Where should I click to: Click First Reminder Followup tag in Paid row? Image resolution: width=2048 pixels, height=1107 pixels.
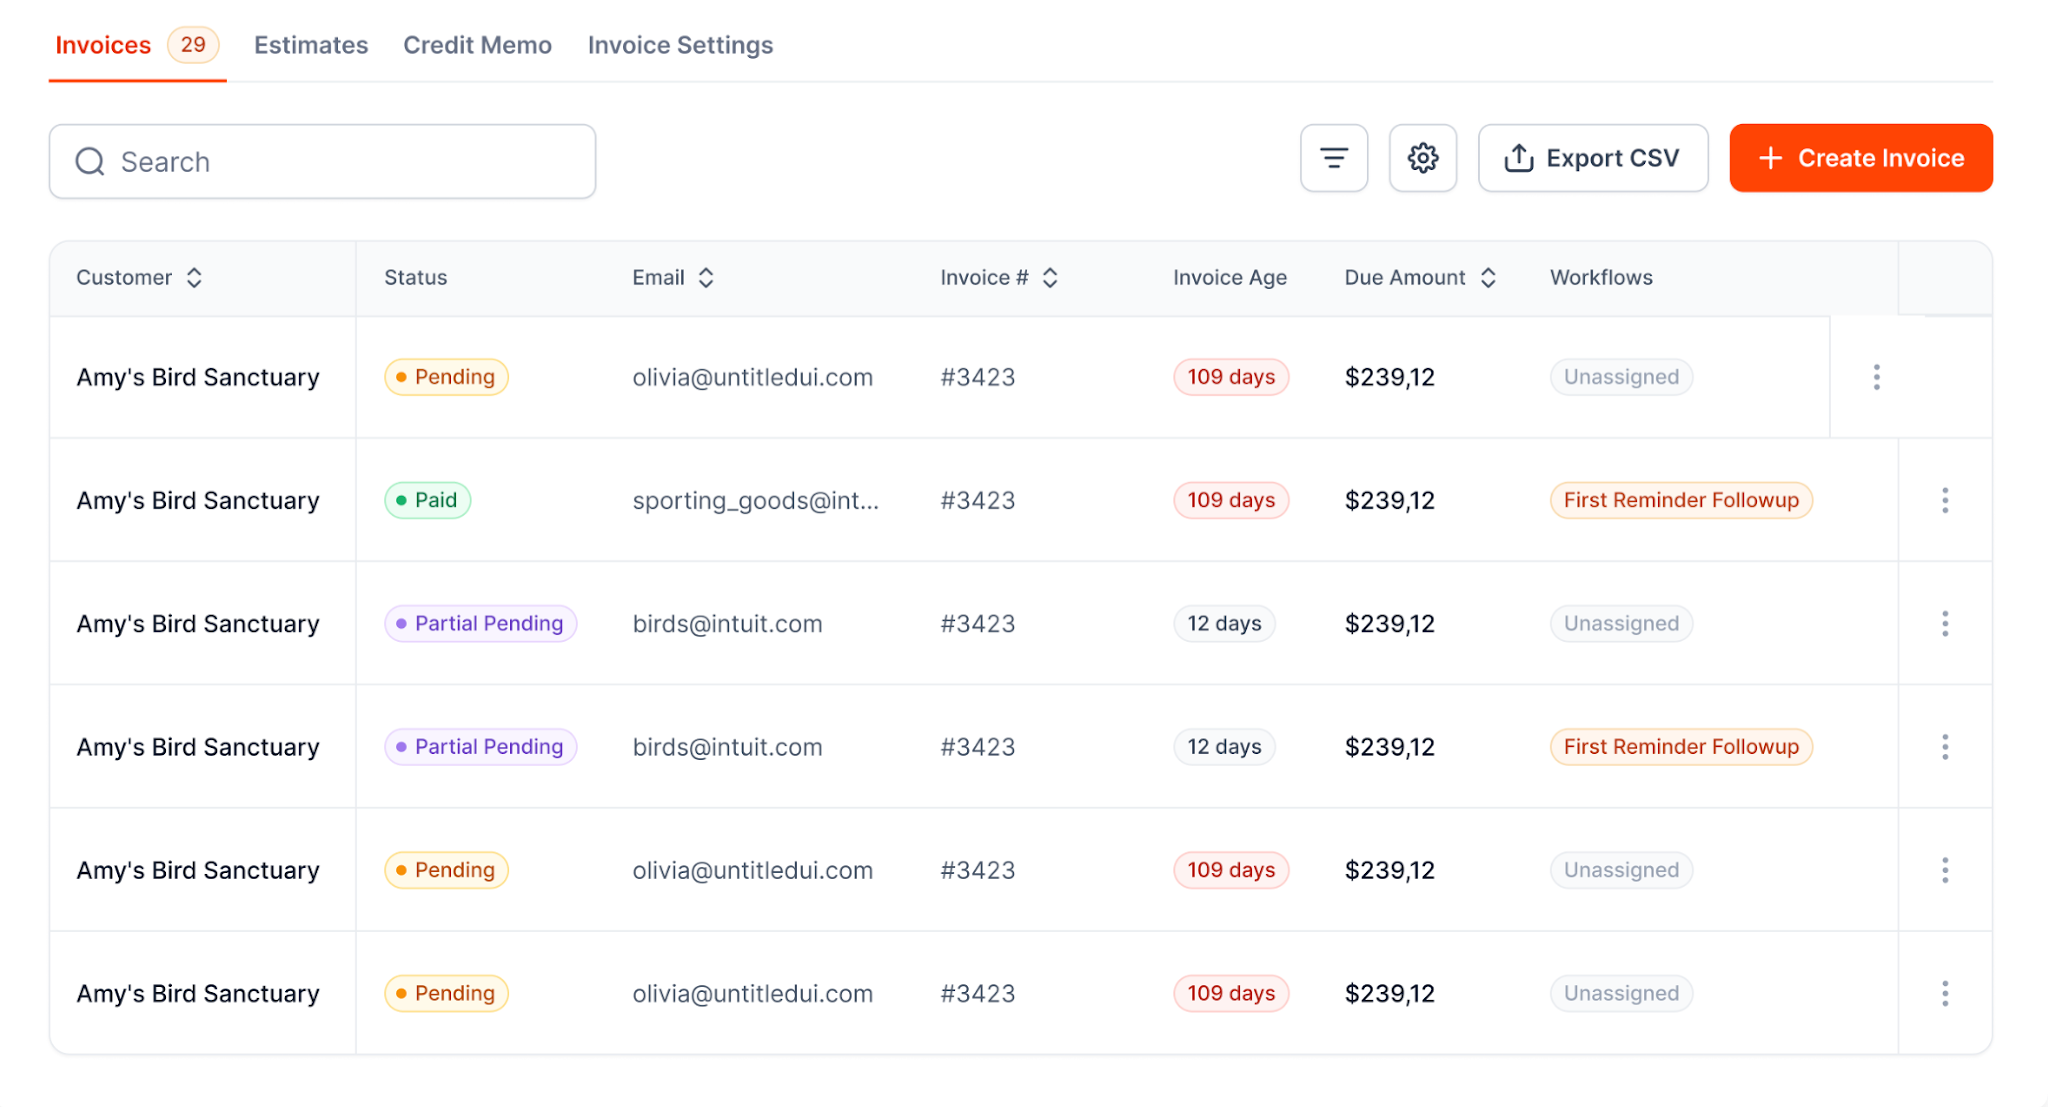pos(1681,500)
